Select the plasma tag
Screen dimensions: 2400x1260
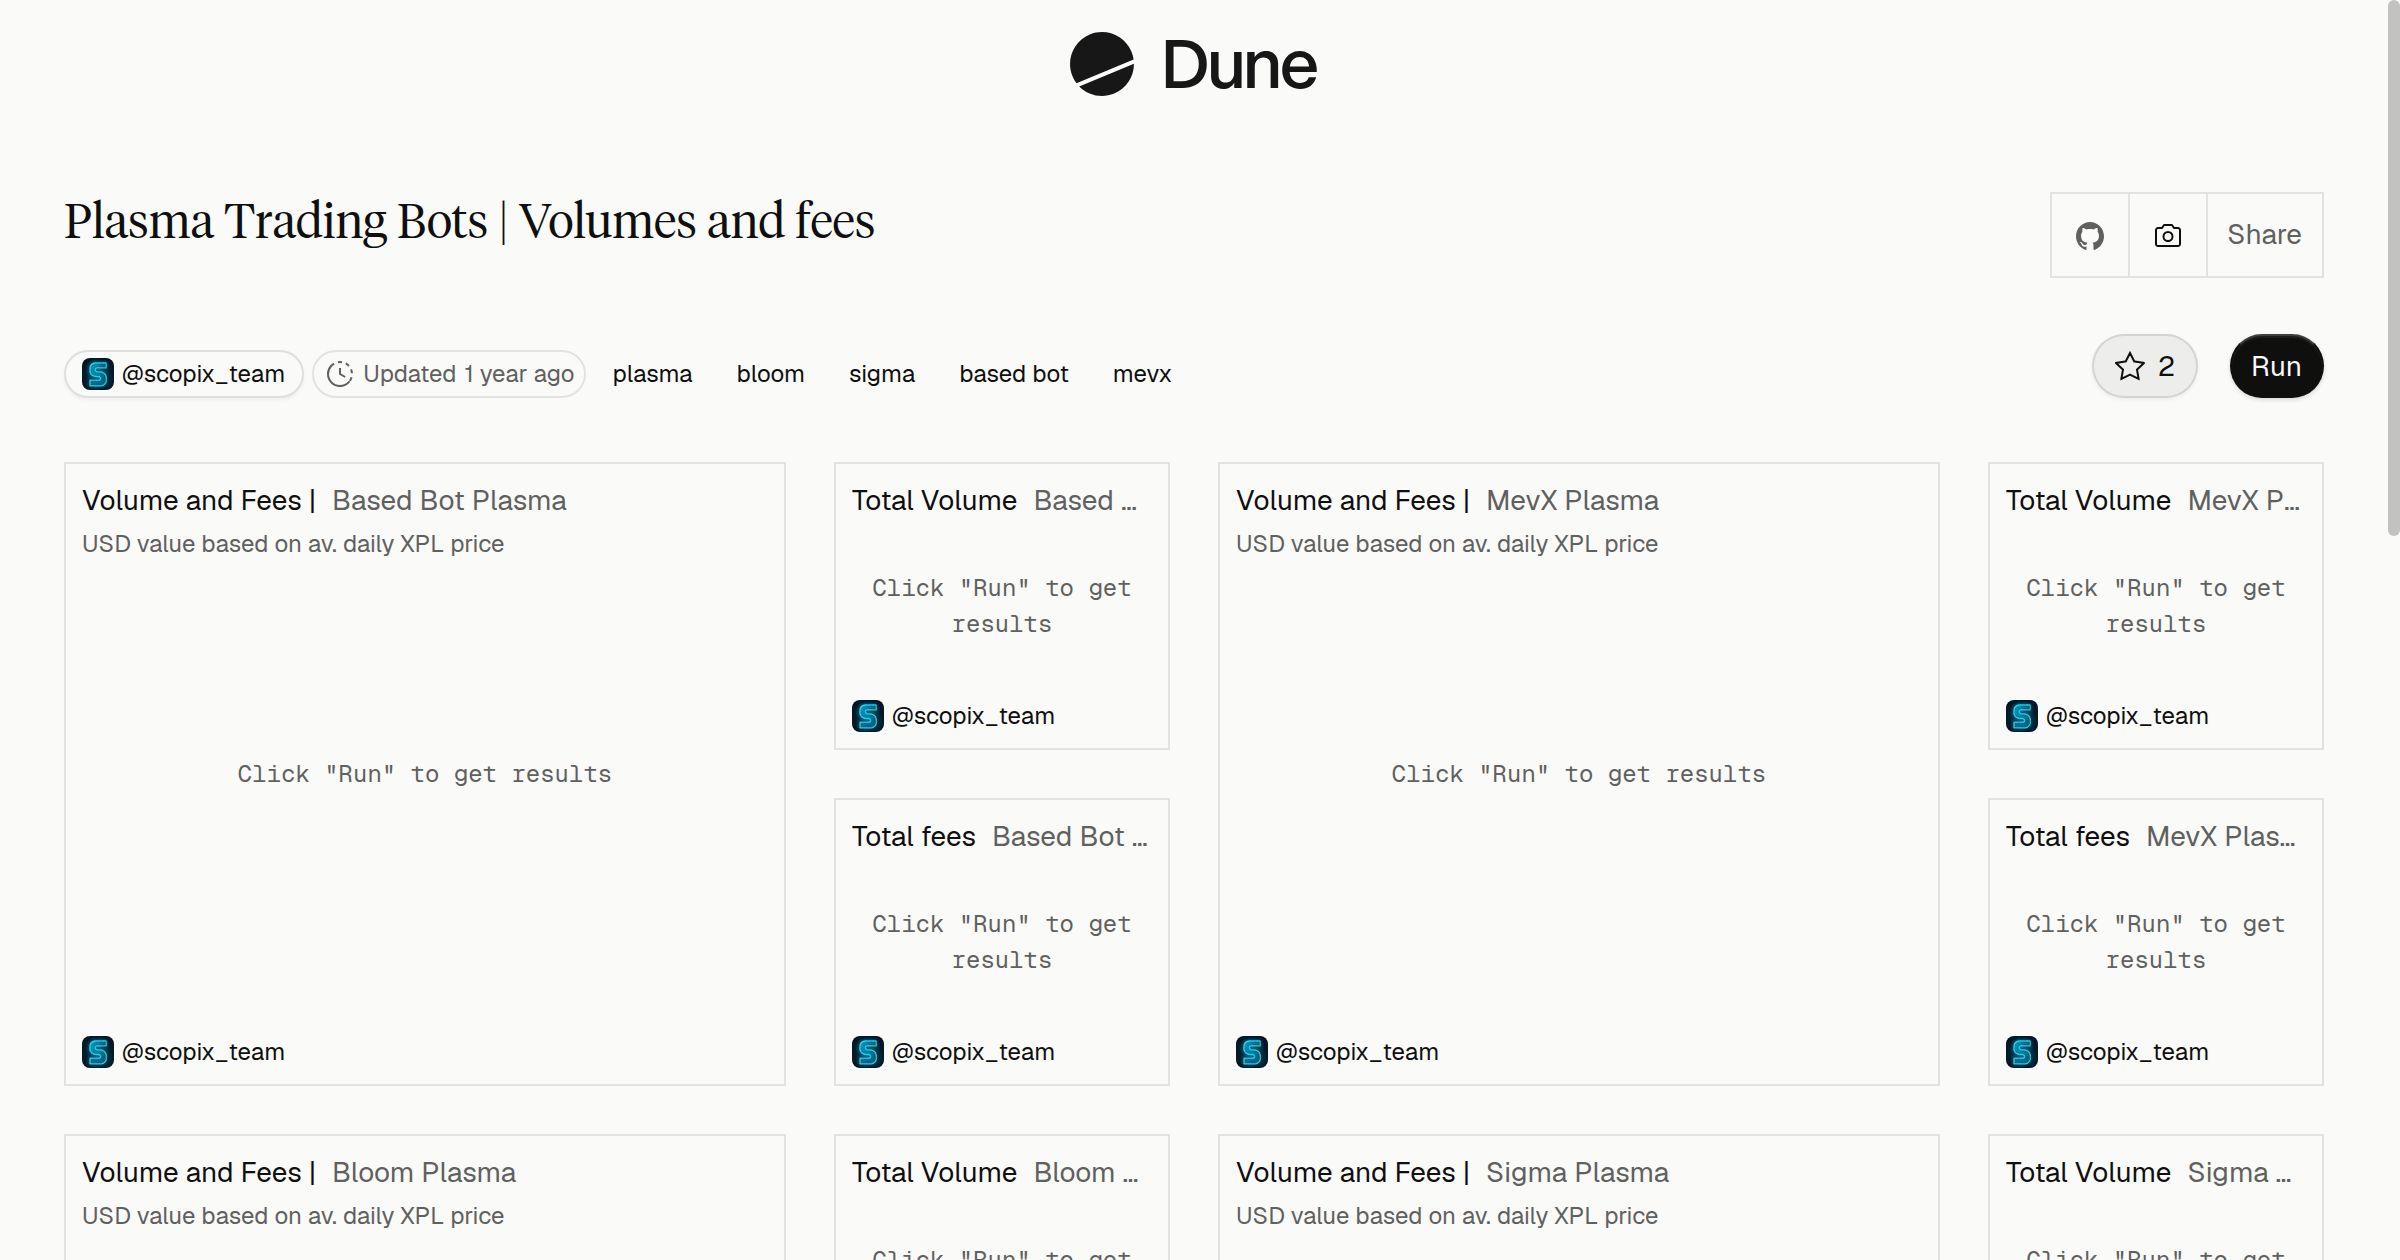pos(652,374)
